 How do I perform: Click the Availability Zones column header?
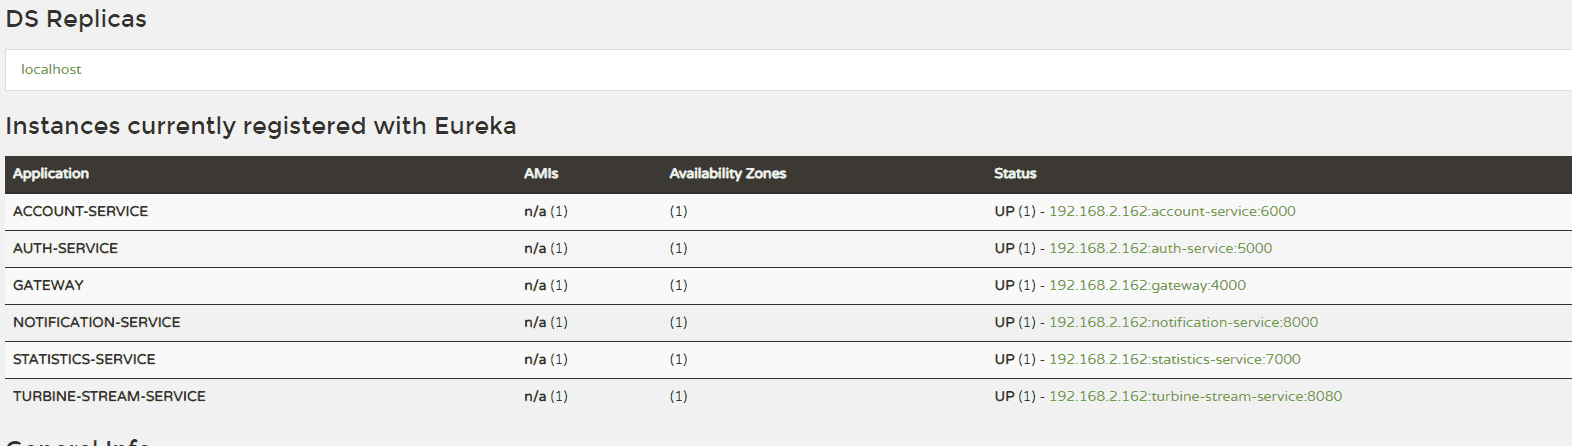click(728, 173)
